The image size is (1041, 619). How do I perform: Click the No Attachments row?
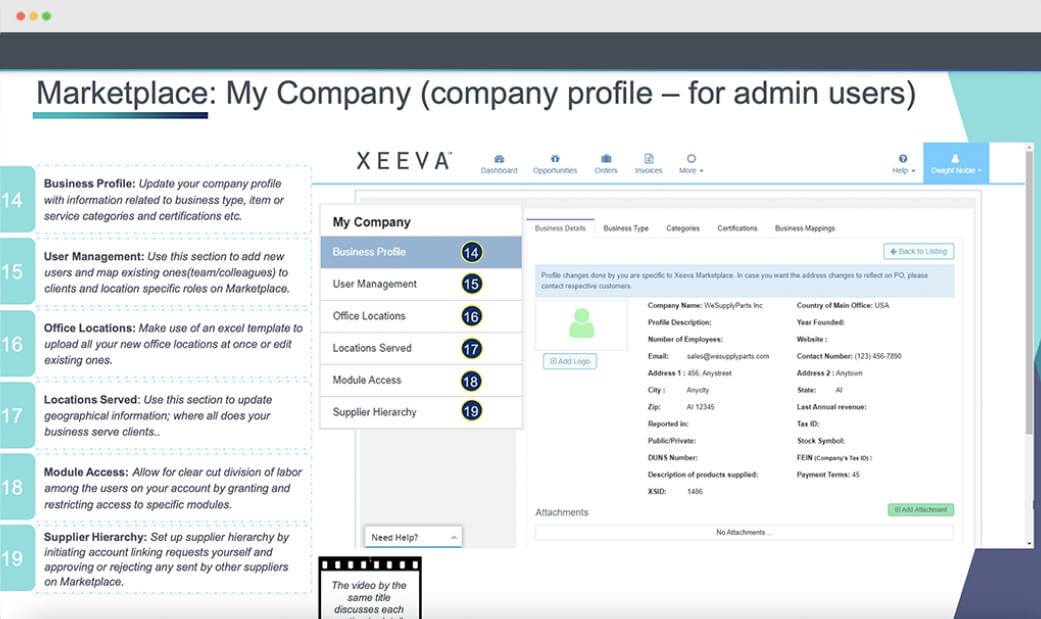tap(744, 533)
